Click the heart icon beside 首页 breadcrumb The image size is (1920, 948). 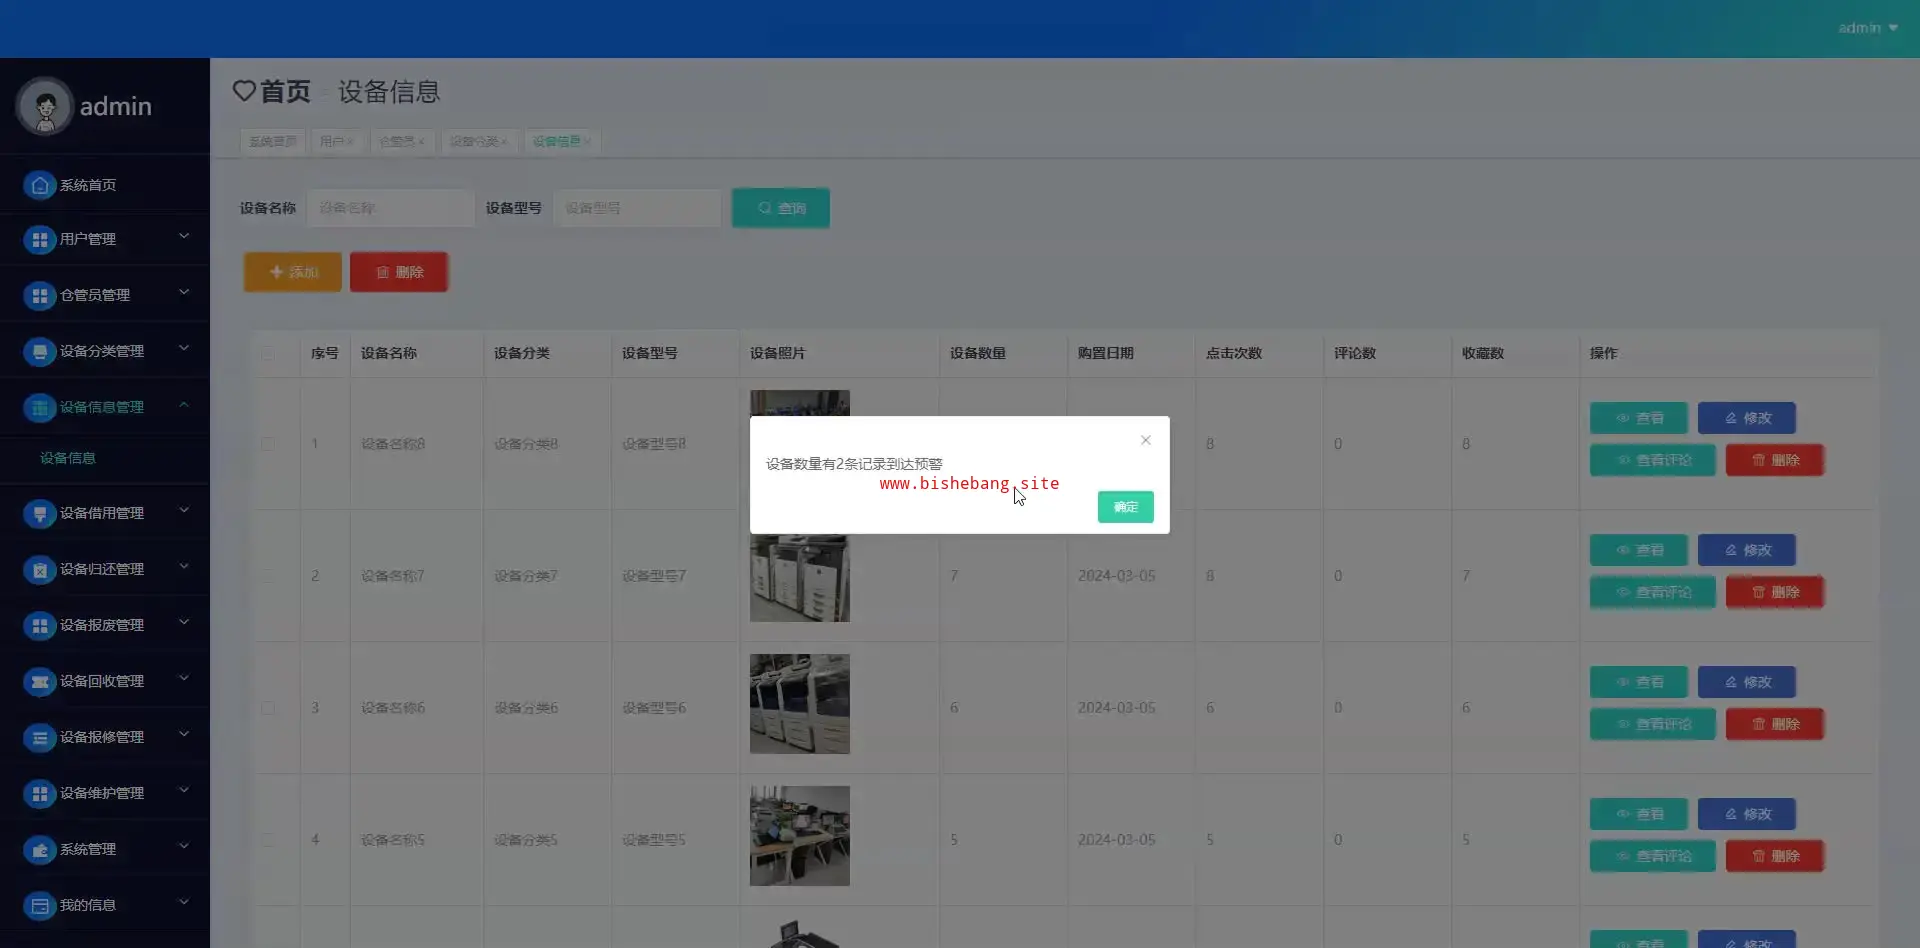tap(244, 91)
